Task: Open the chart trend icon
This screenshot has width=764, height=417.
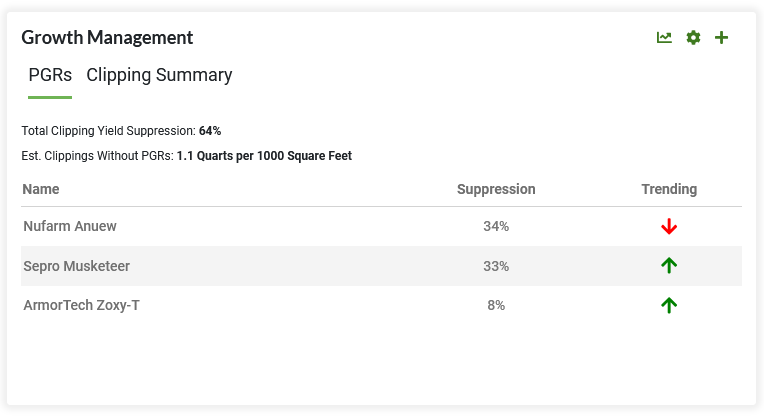Action: click(x=664, y=38)
